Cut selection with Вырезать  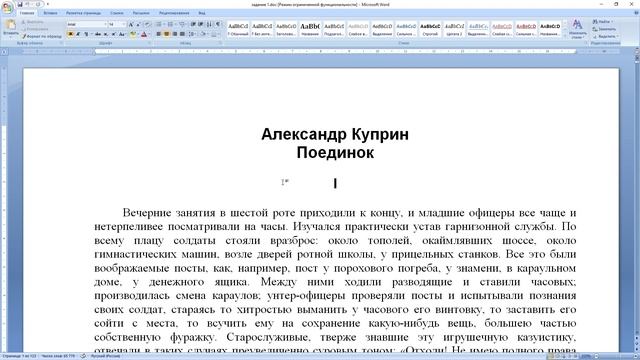tap(33, 22)
